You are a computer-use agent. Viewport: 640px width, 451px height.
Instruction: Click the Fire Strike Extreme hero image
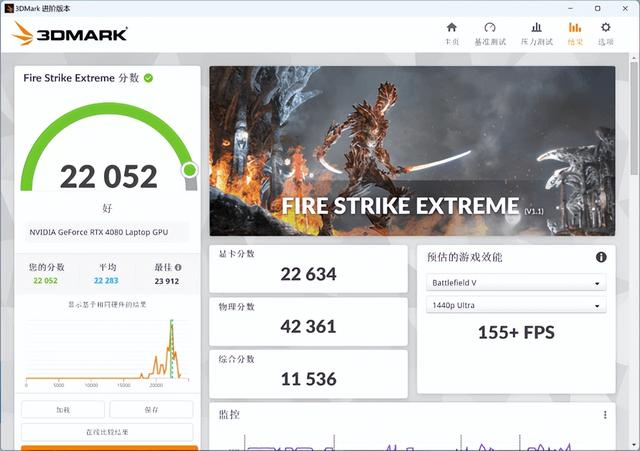click(412, 151)
